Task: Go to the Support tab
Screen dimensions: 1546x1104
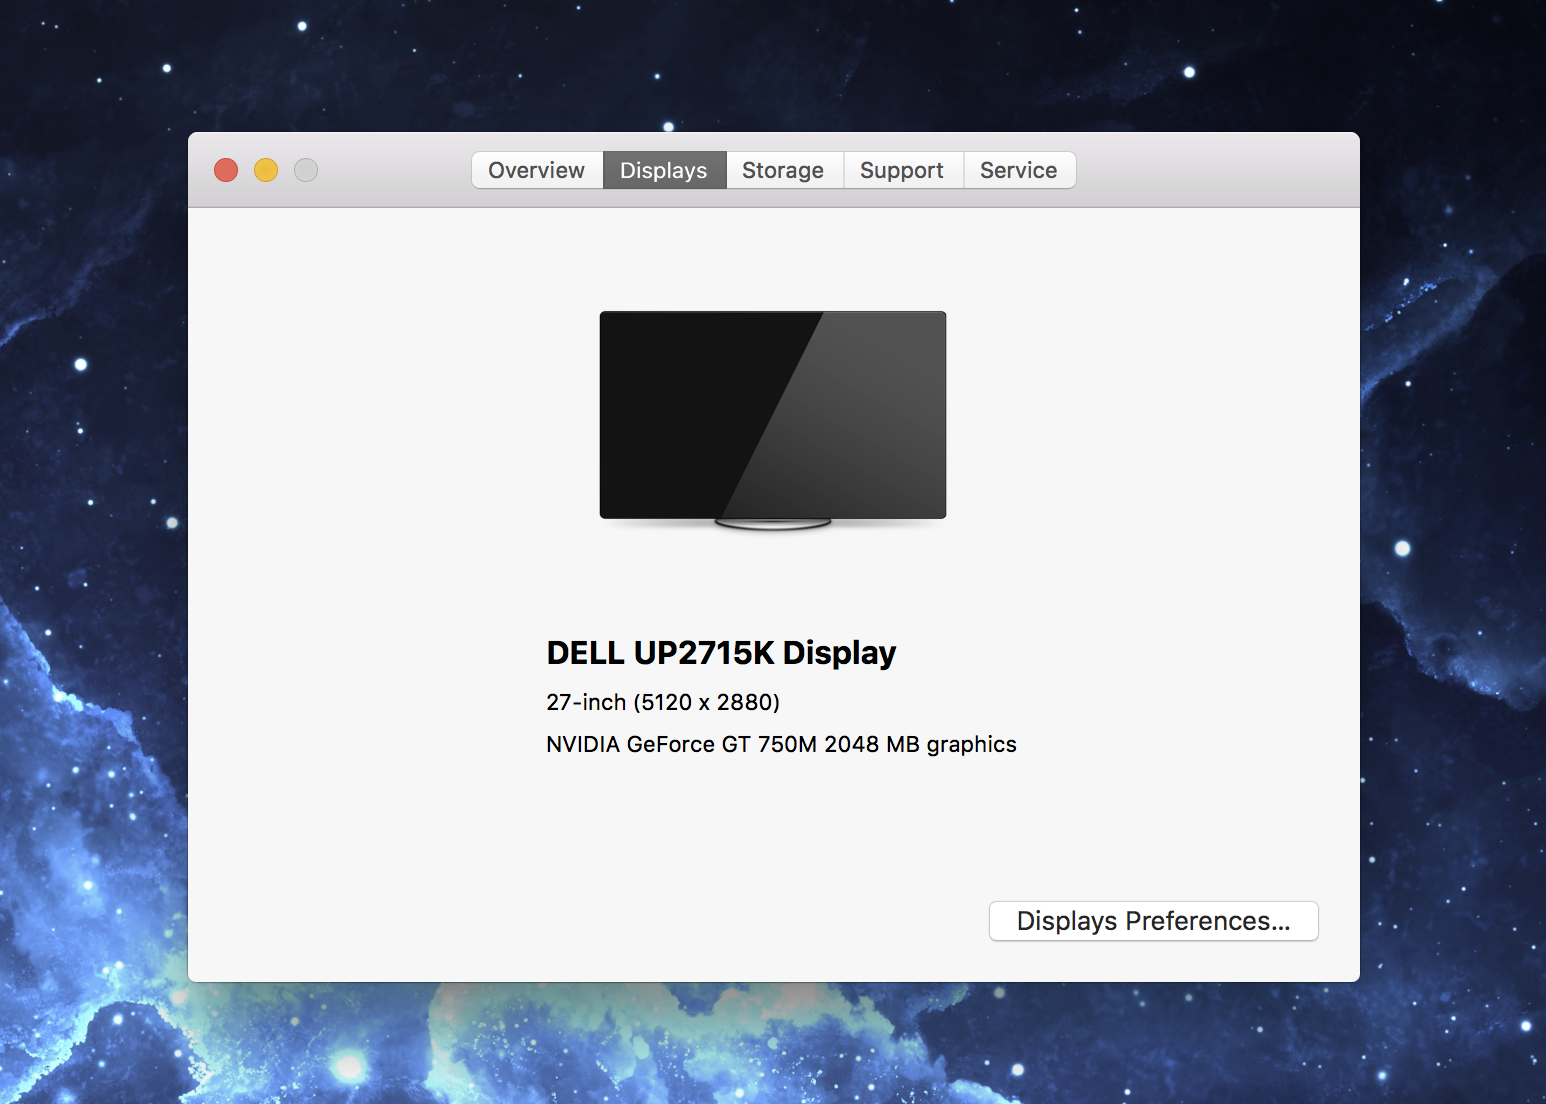Action: click(903, 170)
